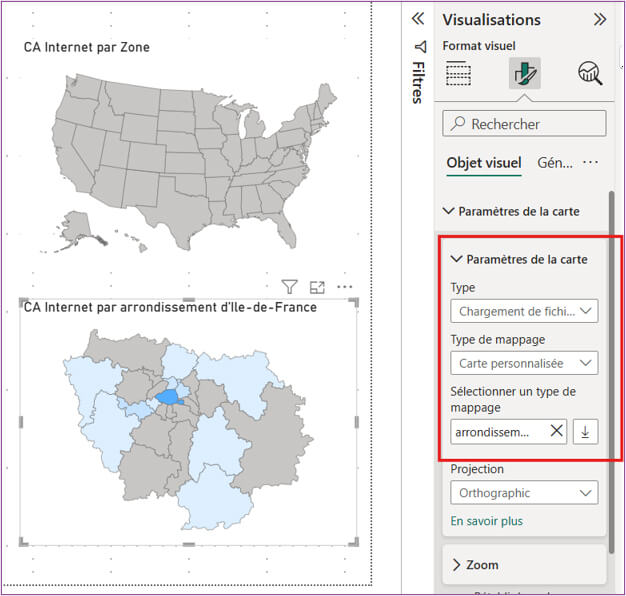Open the build visual fields icon
Image resolution: width=626 pixels, height=596 pixels.
point(458,73)
